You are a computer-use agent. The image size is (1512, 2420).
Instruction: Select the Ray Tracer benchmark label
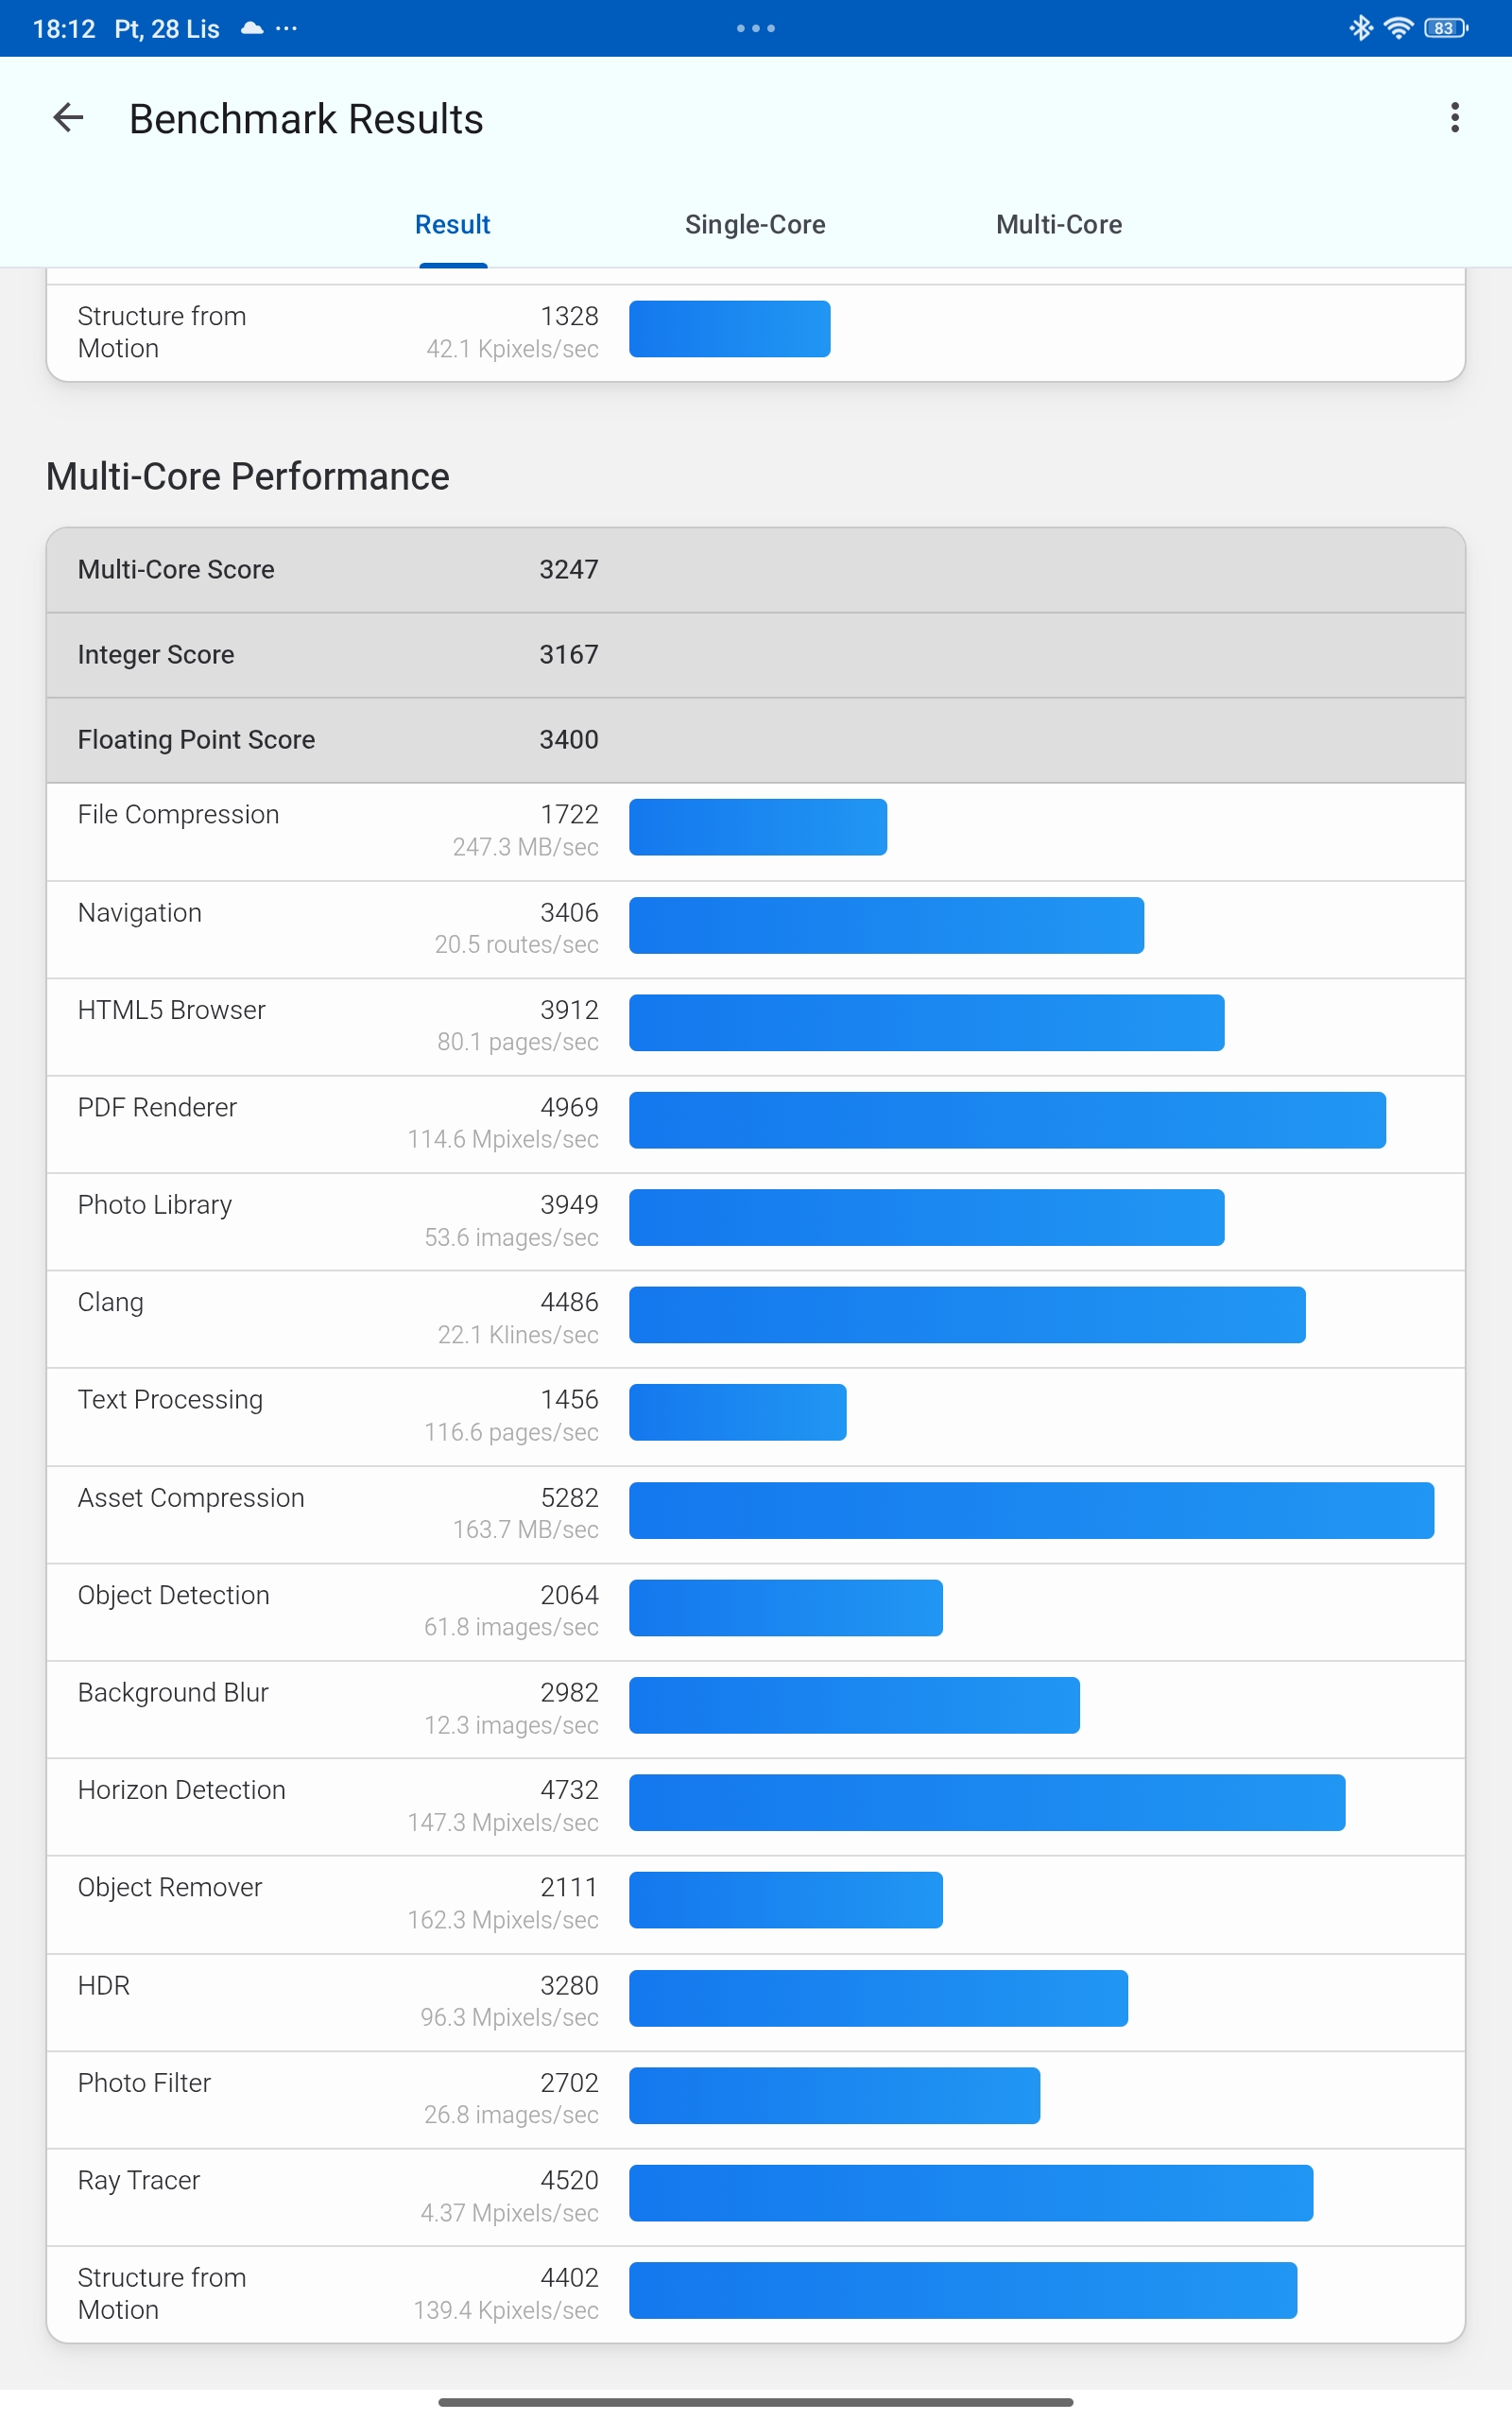[139, 2180]
